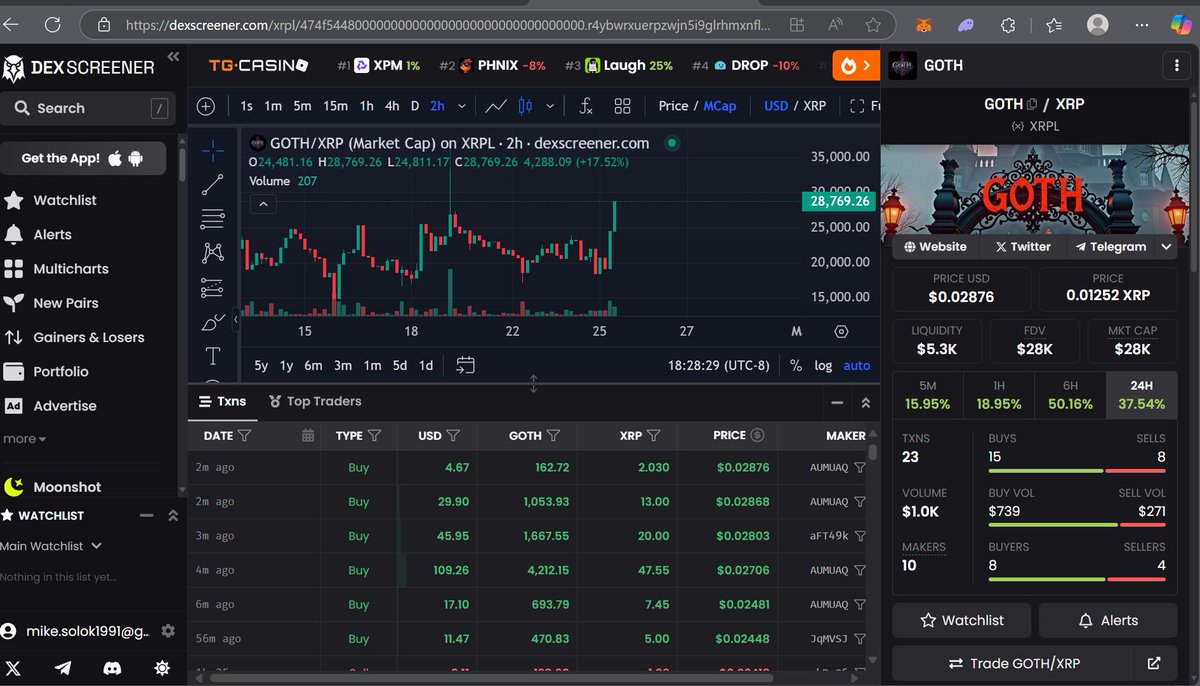Switch chart to MCap mode
Viewport: 1200px width, 686px height.
click(719, 106)
